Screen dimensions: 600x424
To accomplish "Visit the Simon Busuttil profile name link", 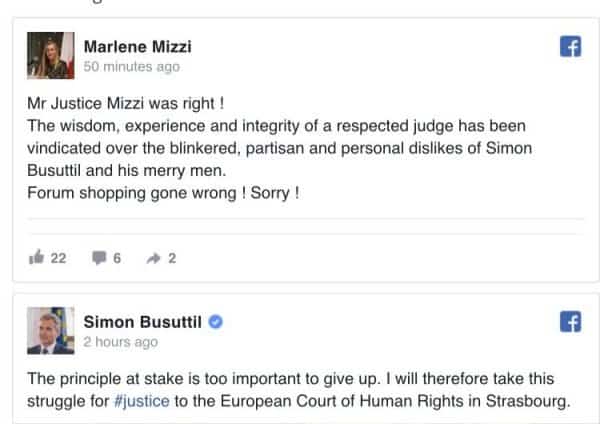I will pyautogui.click(x=144, y=322).
